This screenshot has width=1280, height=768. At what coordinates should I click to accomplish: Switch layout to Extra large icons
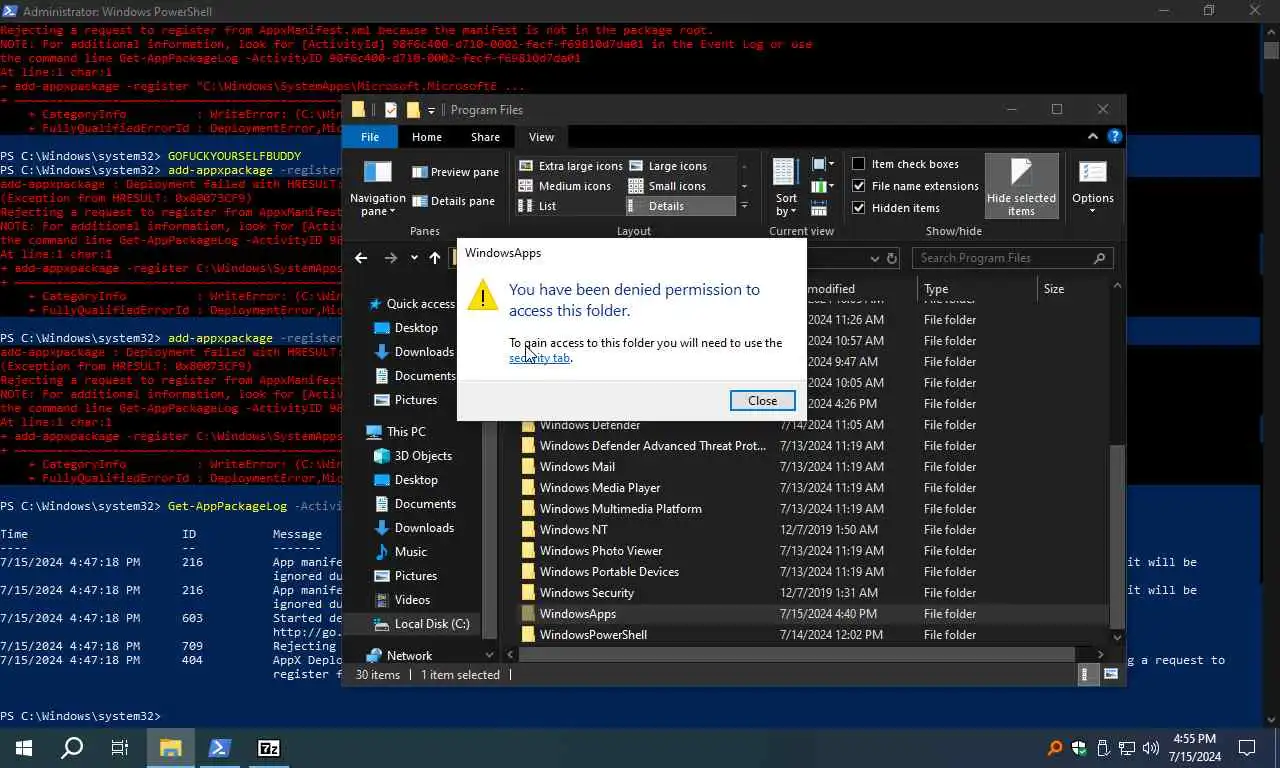[x=570, y=166]
